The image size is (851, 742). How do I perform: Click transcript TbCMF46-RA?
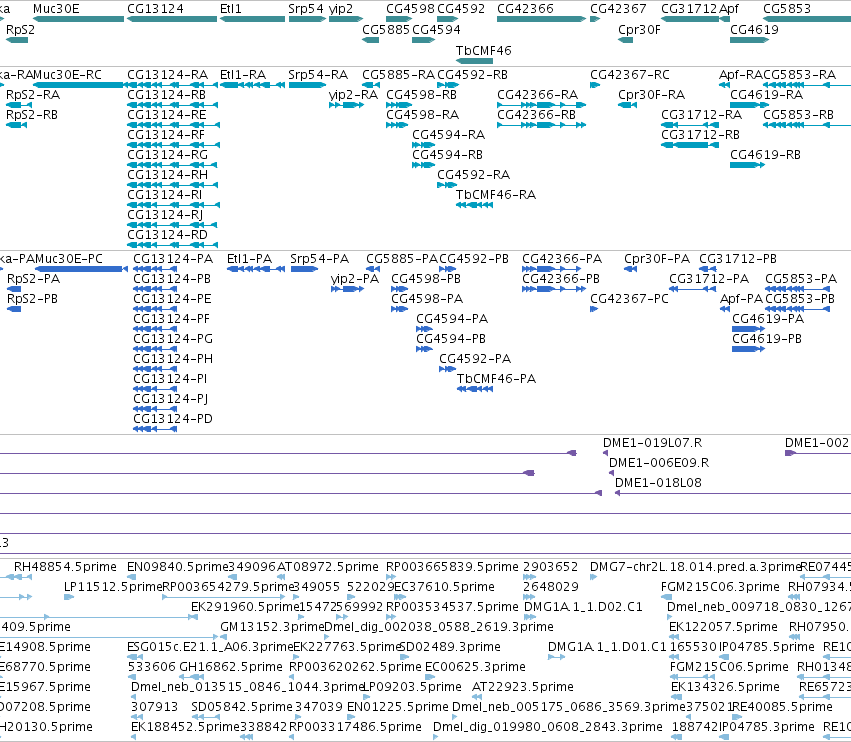point(496,194)
